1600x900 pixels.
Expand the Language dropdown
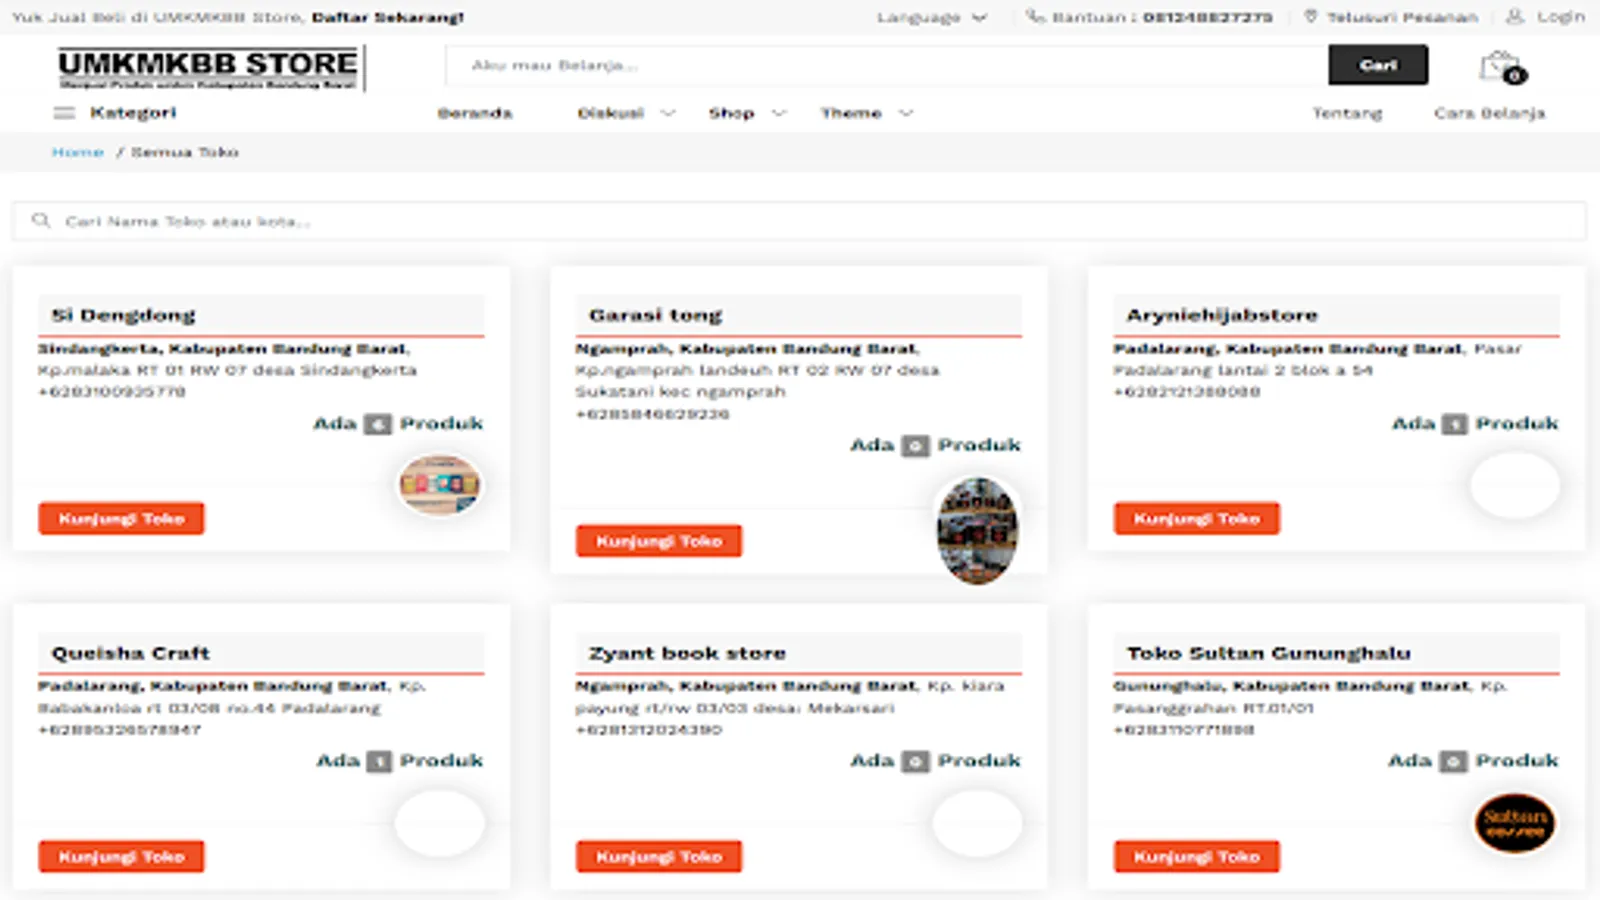932,17
